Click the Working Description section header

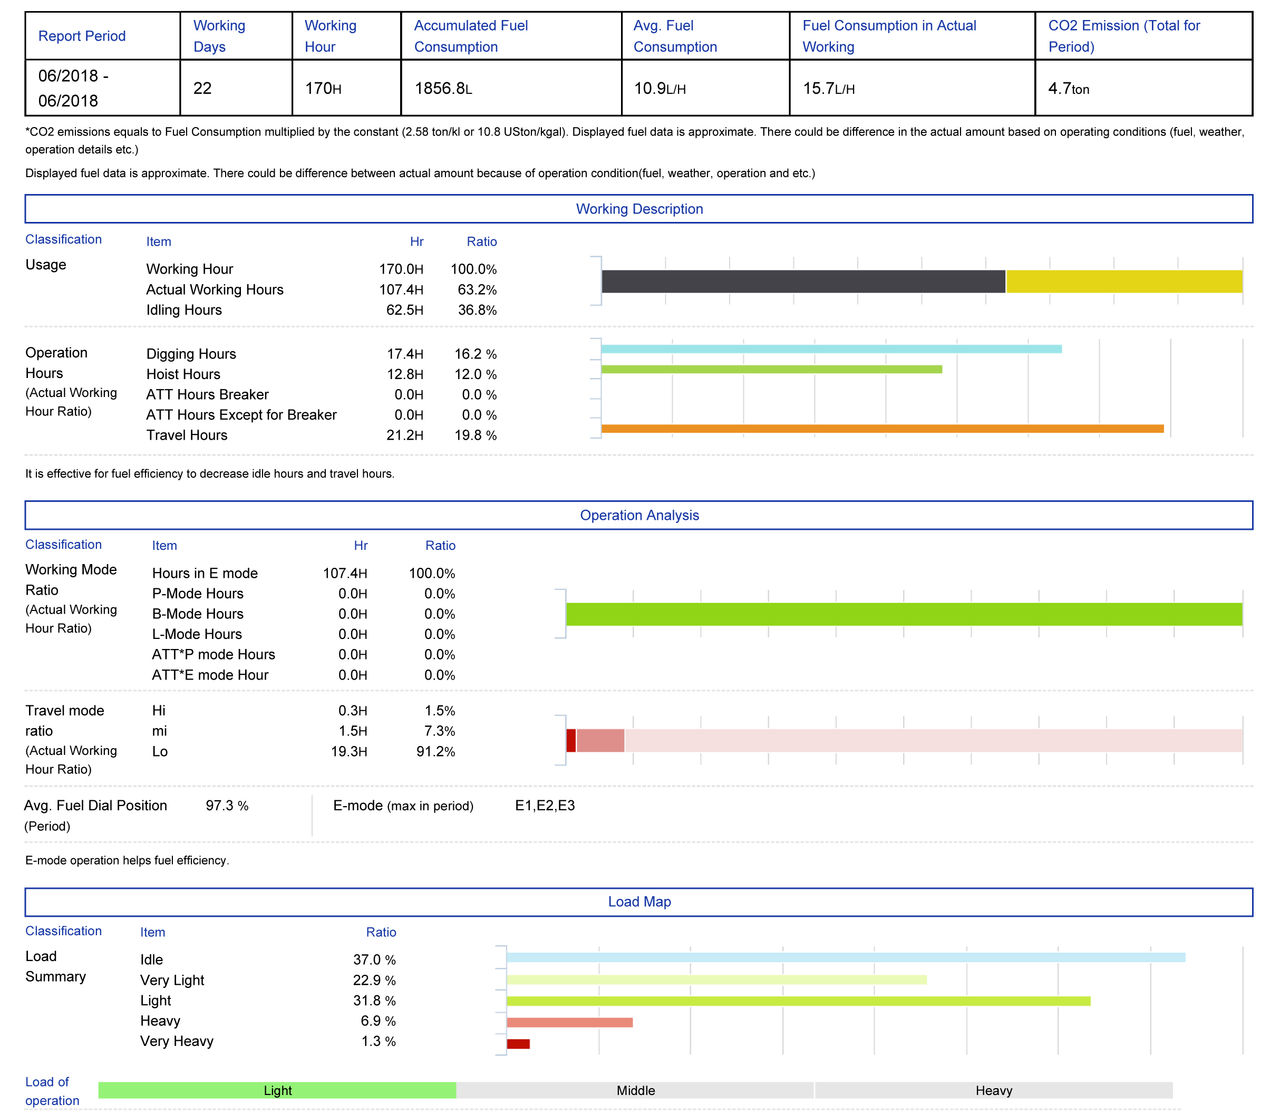tap(639, 209)
